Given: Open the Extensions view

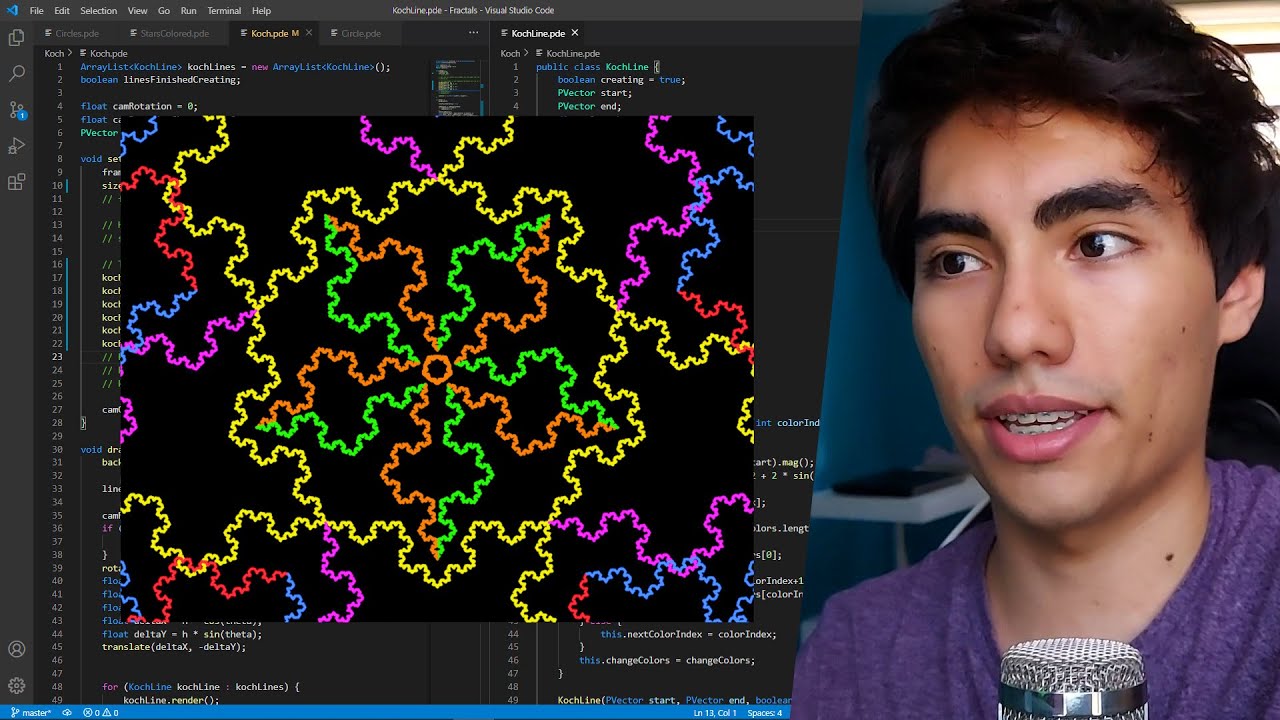Looking at the screenshot, I should pyautogui.click(x=16, y=182).
